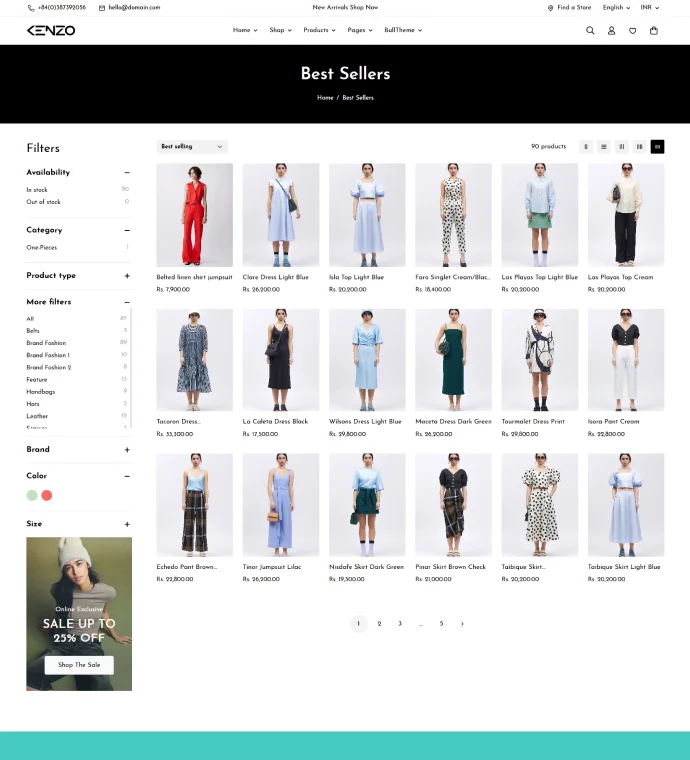690x760 pixels.
Task: Open the shopping bag icon
Action: [x=654, y=31]
